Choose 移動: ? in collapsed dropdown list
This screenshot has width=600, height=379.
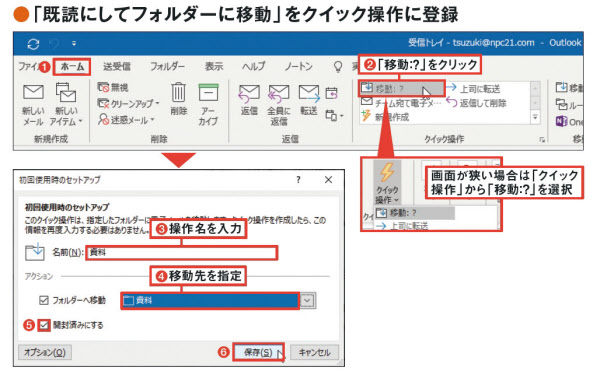click(x=415, y=213)
